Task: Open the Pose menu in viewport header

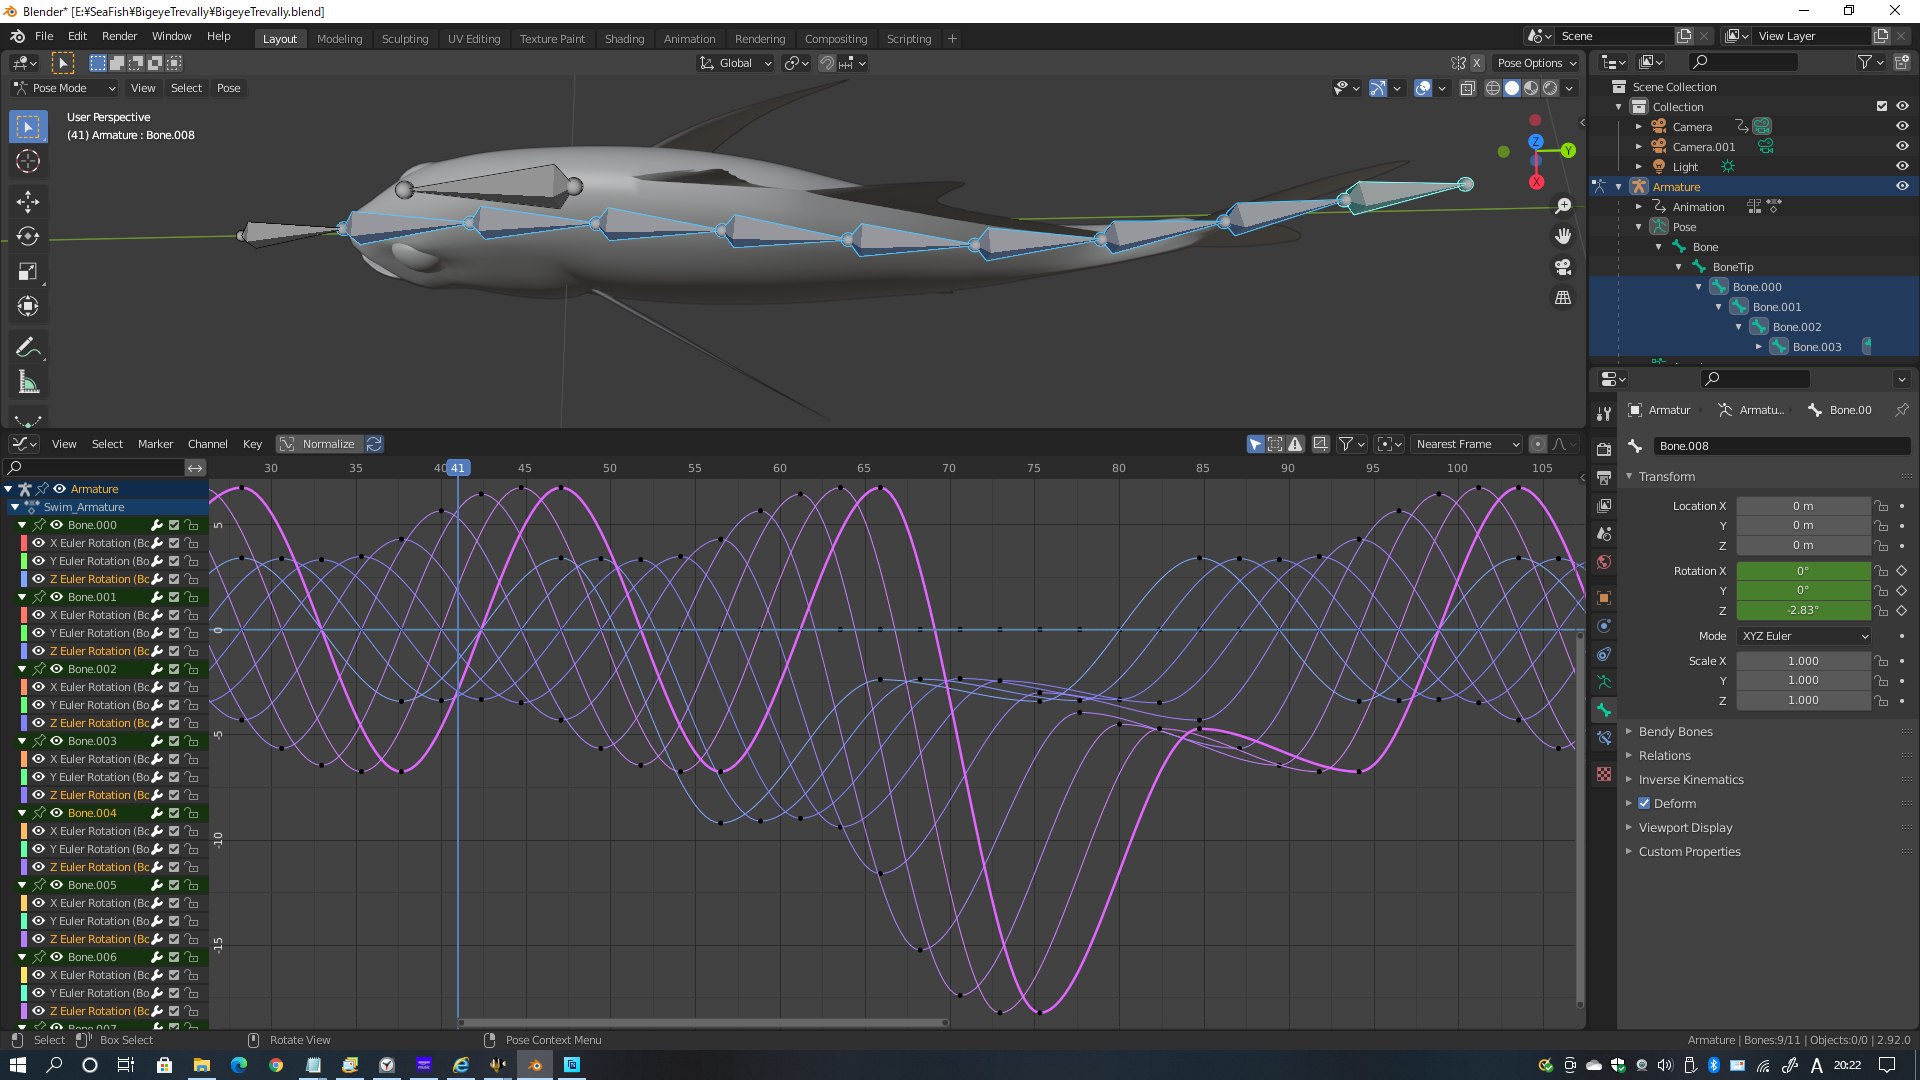Action: pos(229,88)
